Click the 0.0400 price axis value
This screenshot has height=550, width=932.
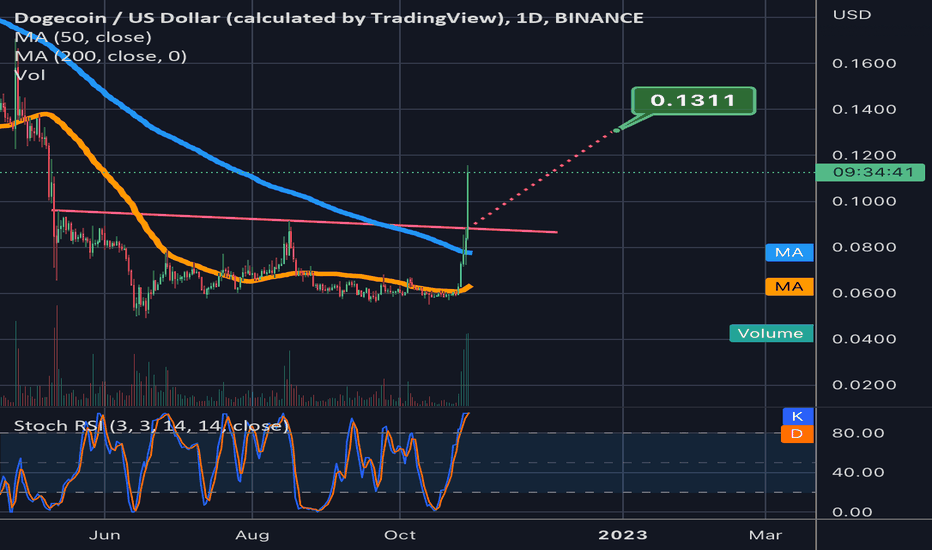[864, 339]
